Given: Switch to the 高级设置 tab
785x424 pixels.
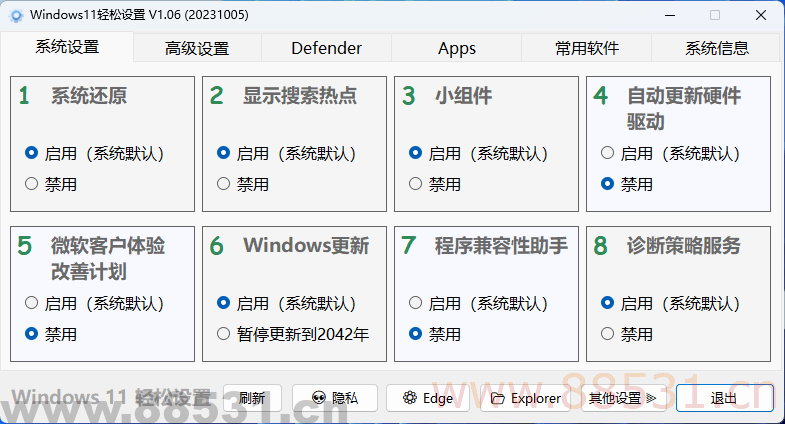Looking at the screenshot, I should (x=197, y=48).
